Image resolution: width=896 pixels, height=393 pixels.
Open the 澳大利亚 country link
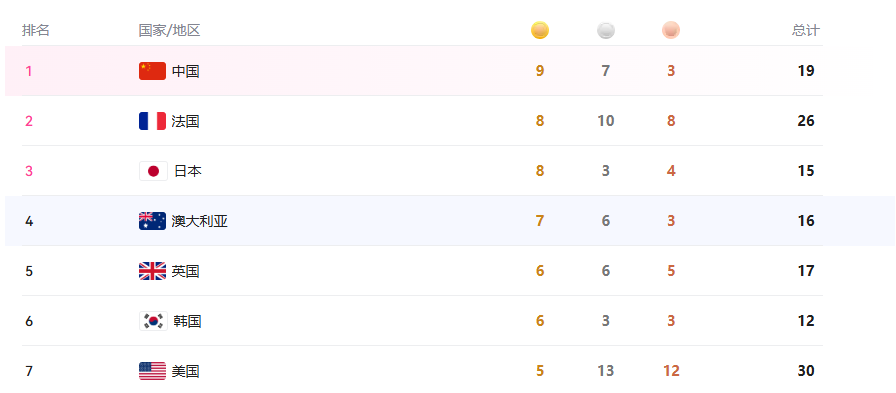(200, 221)
